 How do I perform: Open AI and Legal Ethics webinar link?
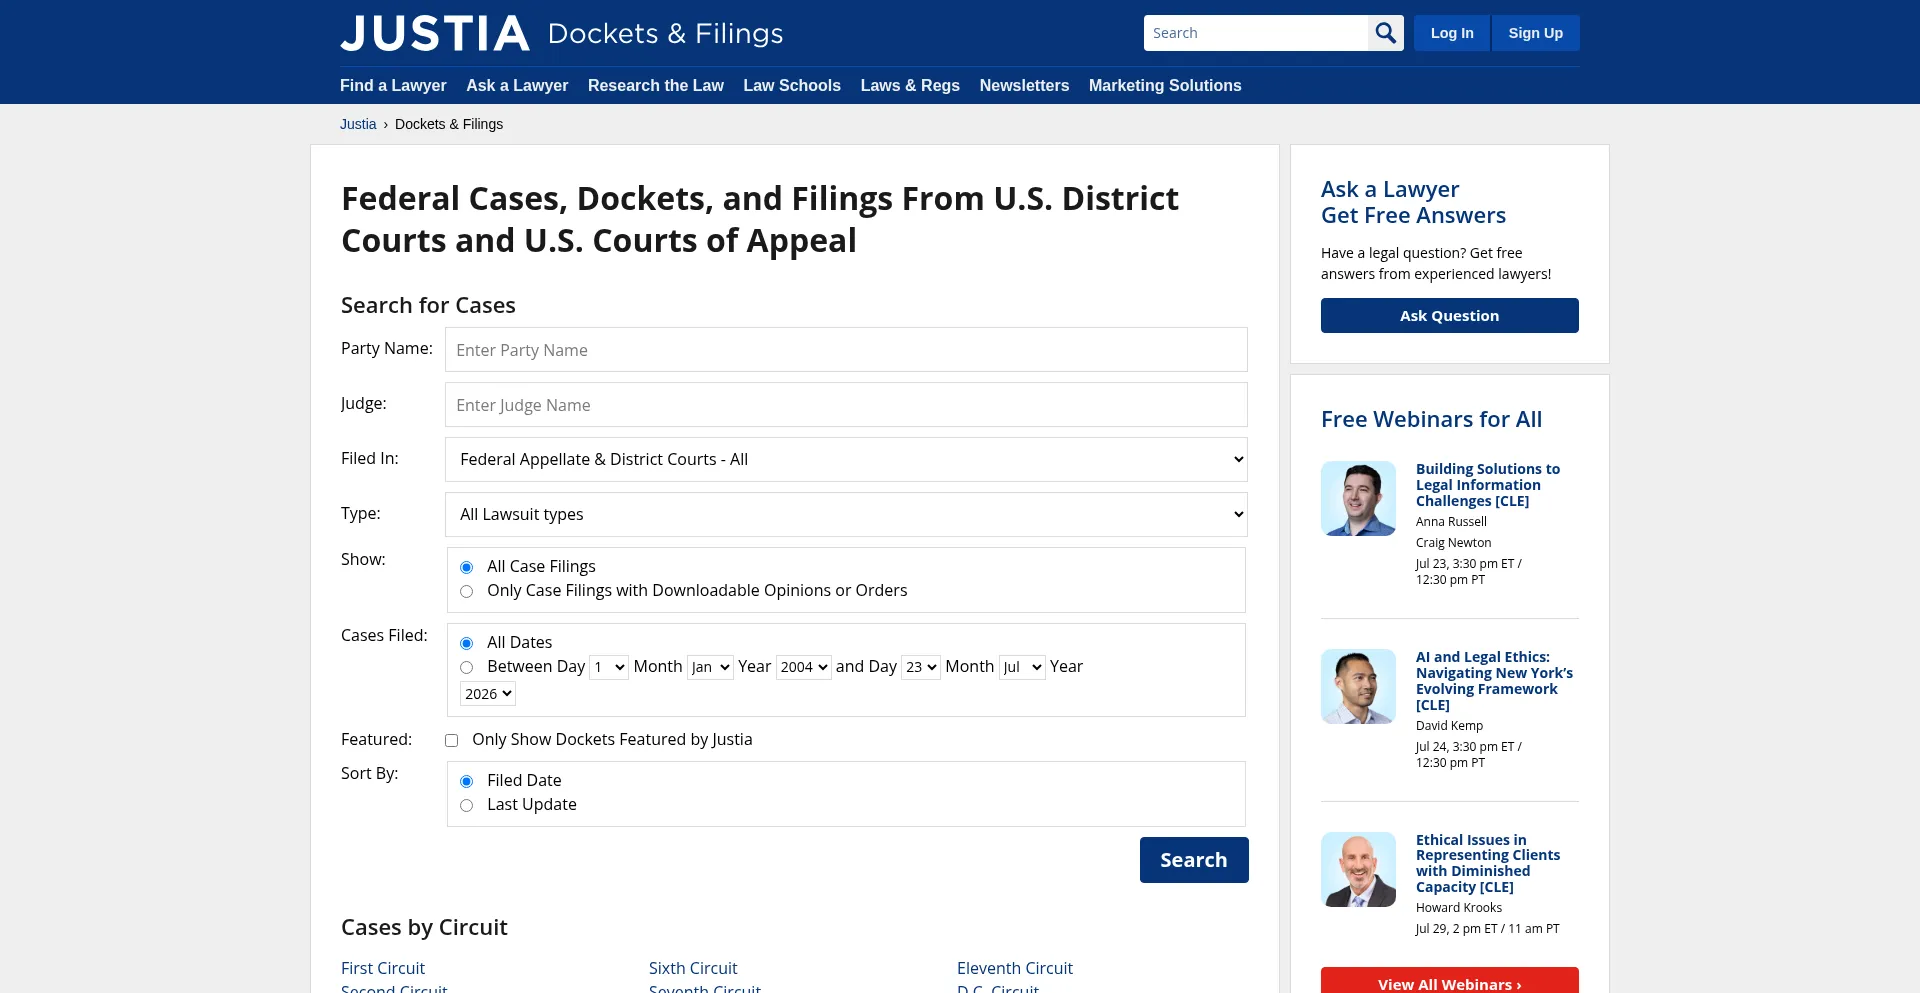point(1494,681)
